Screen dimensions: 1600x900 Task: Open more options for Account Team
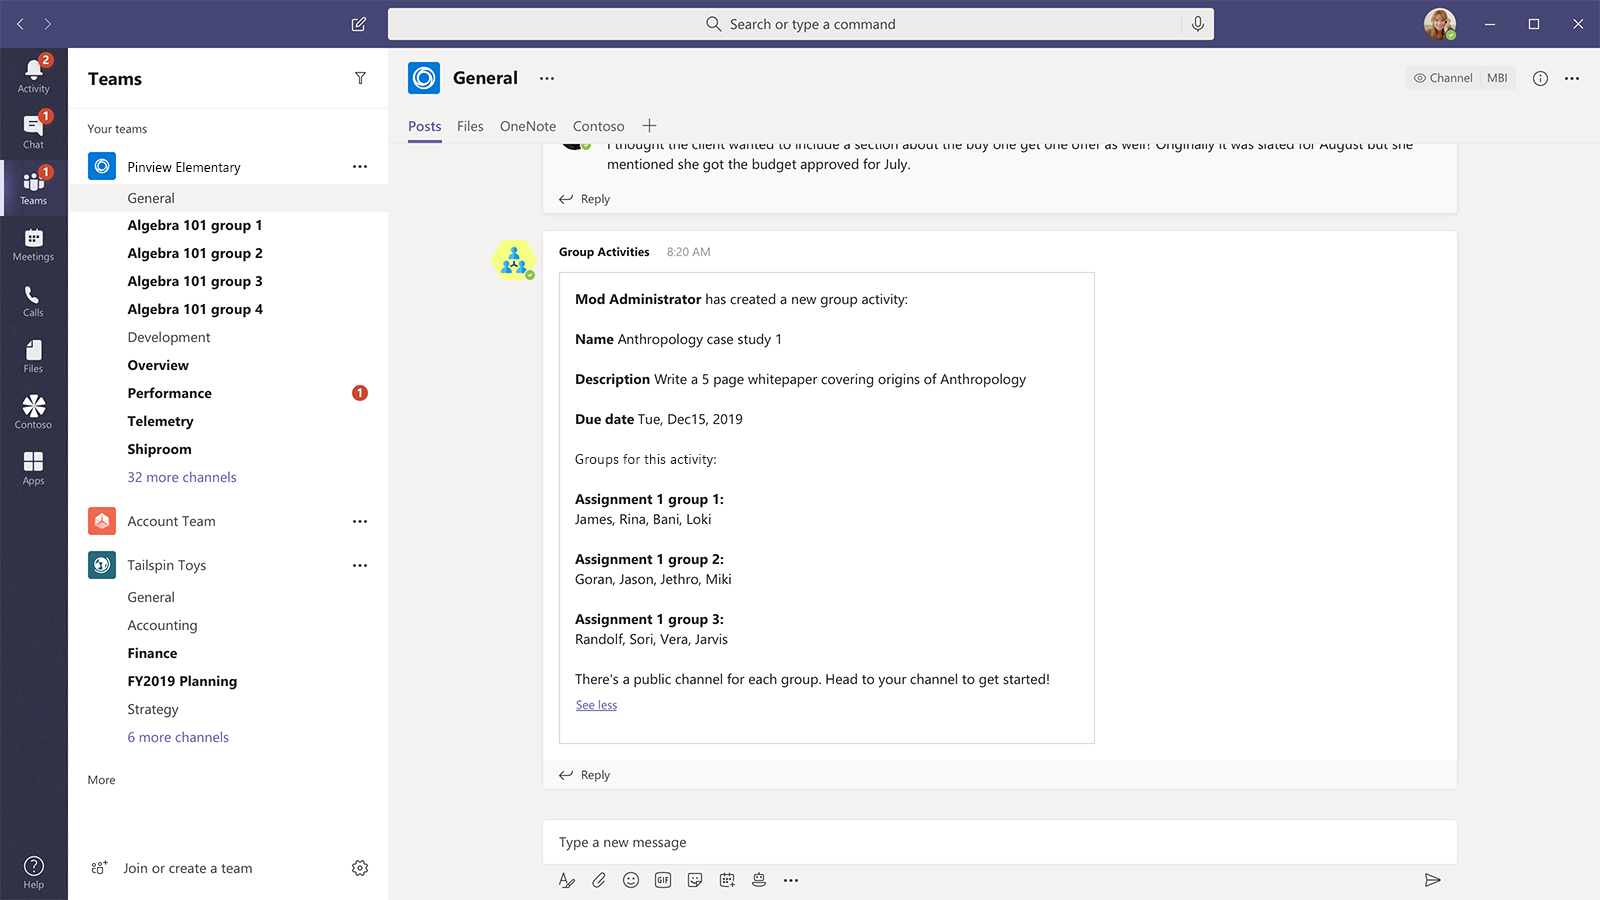point(360,521)
